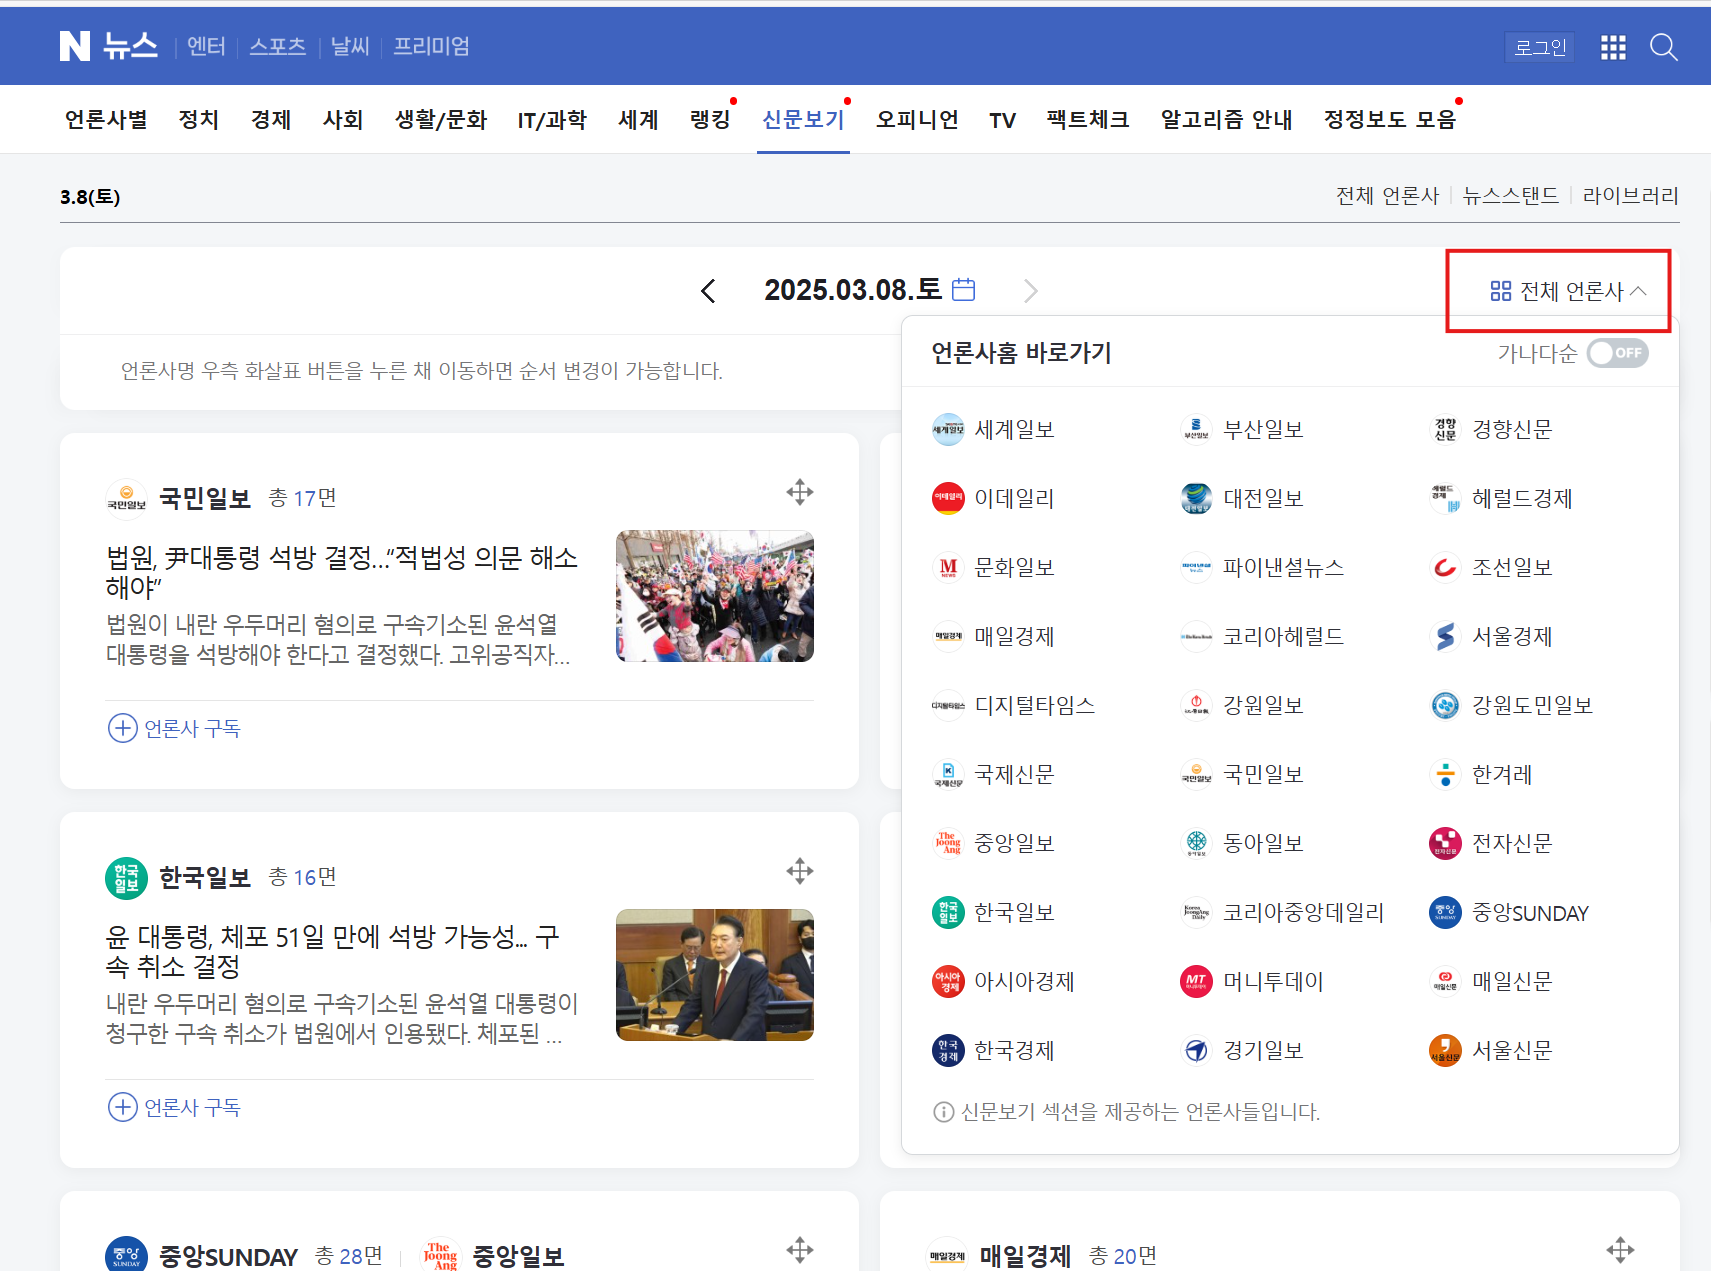Click the 서울경제 S logo icon
This screenshot has width=1711, height=1271.
(x=1445, y=637)
